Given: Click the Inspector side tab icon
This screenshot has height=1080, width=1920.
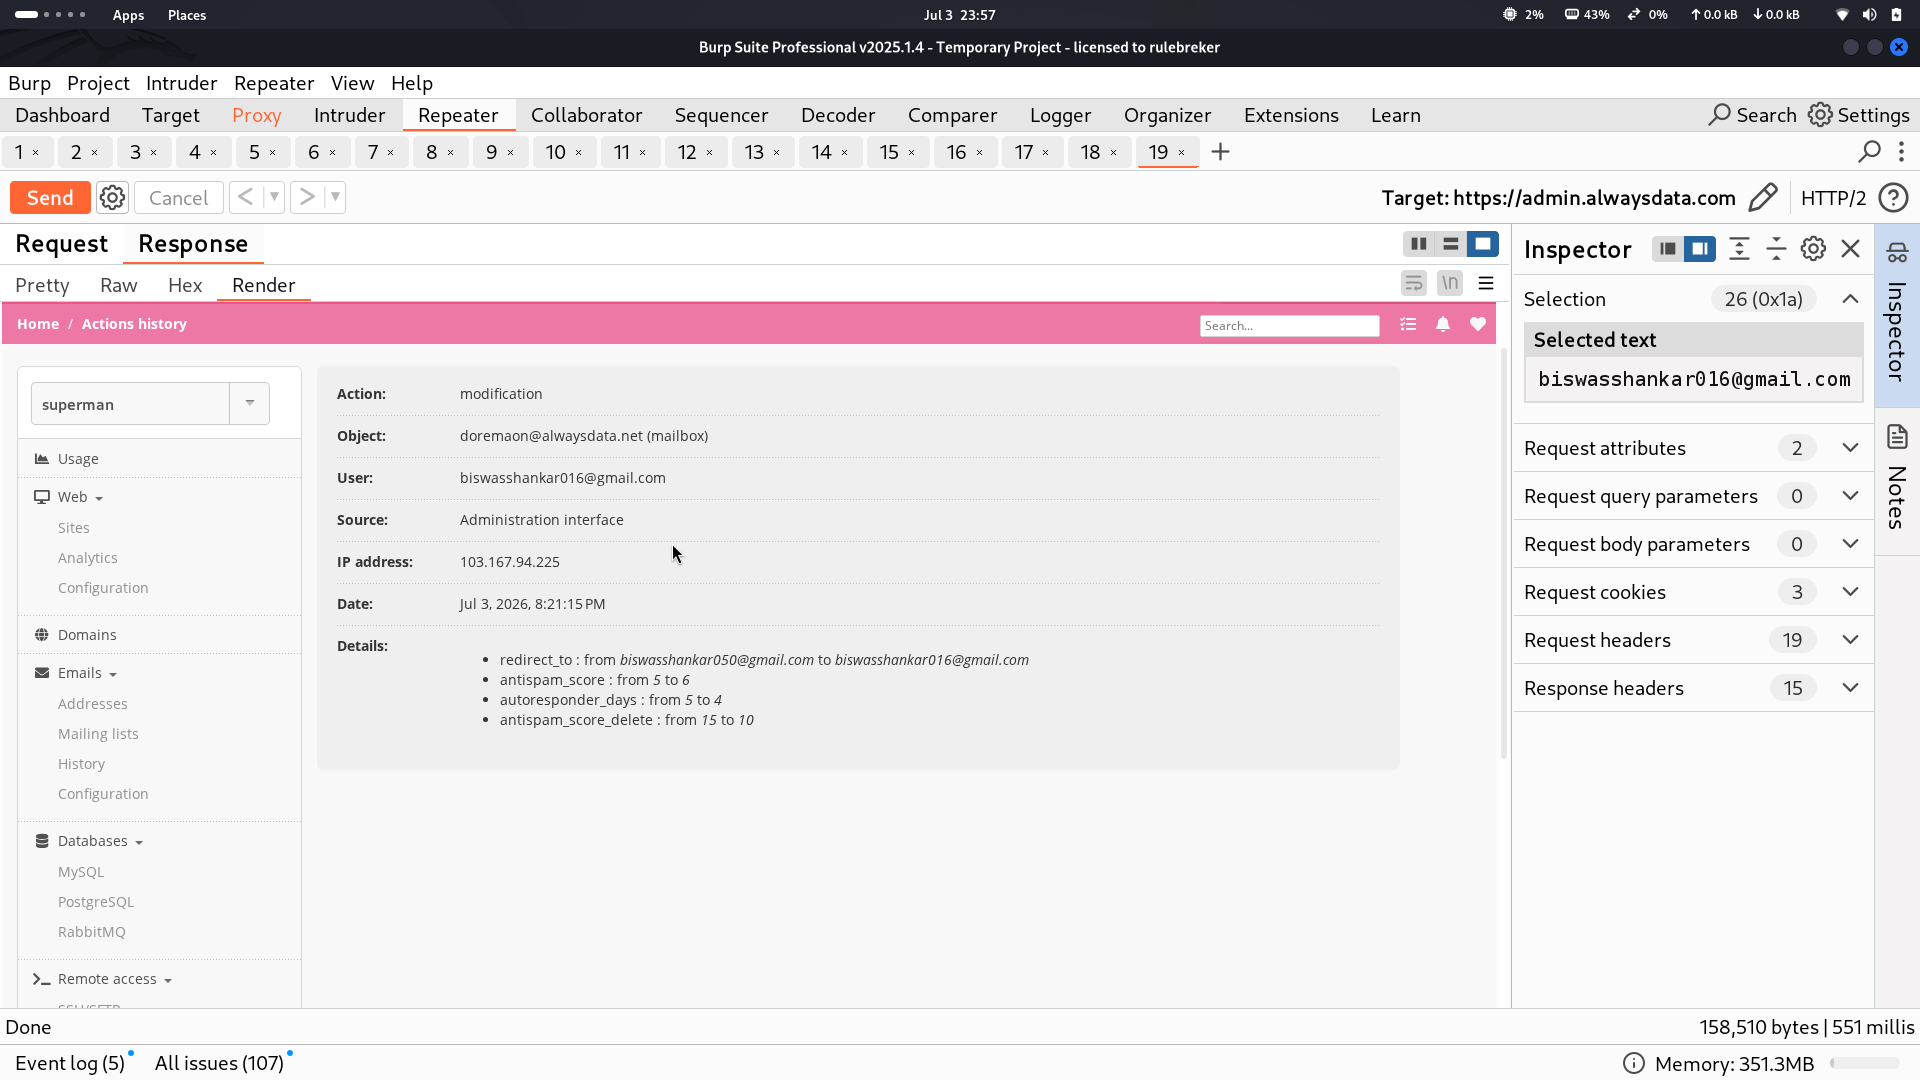Looking at the screenshot, I should pyautogui.click(x=1897, y=252).
